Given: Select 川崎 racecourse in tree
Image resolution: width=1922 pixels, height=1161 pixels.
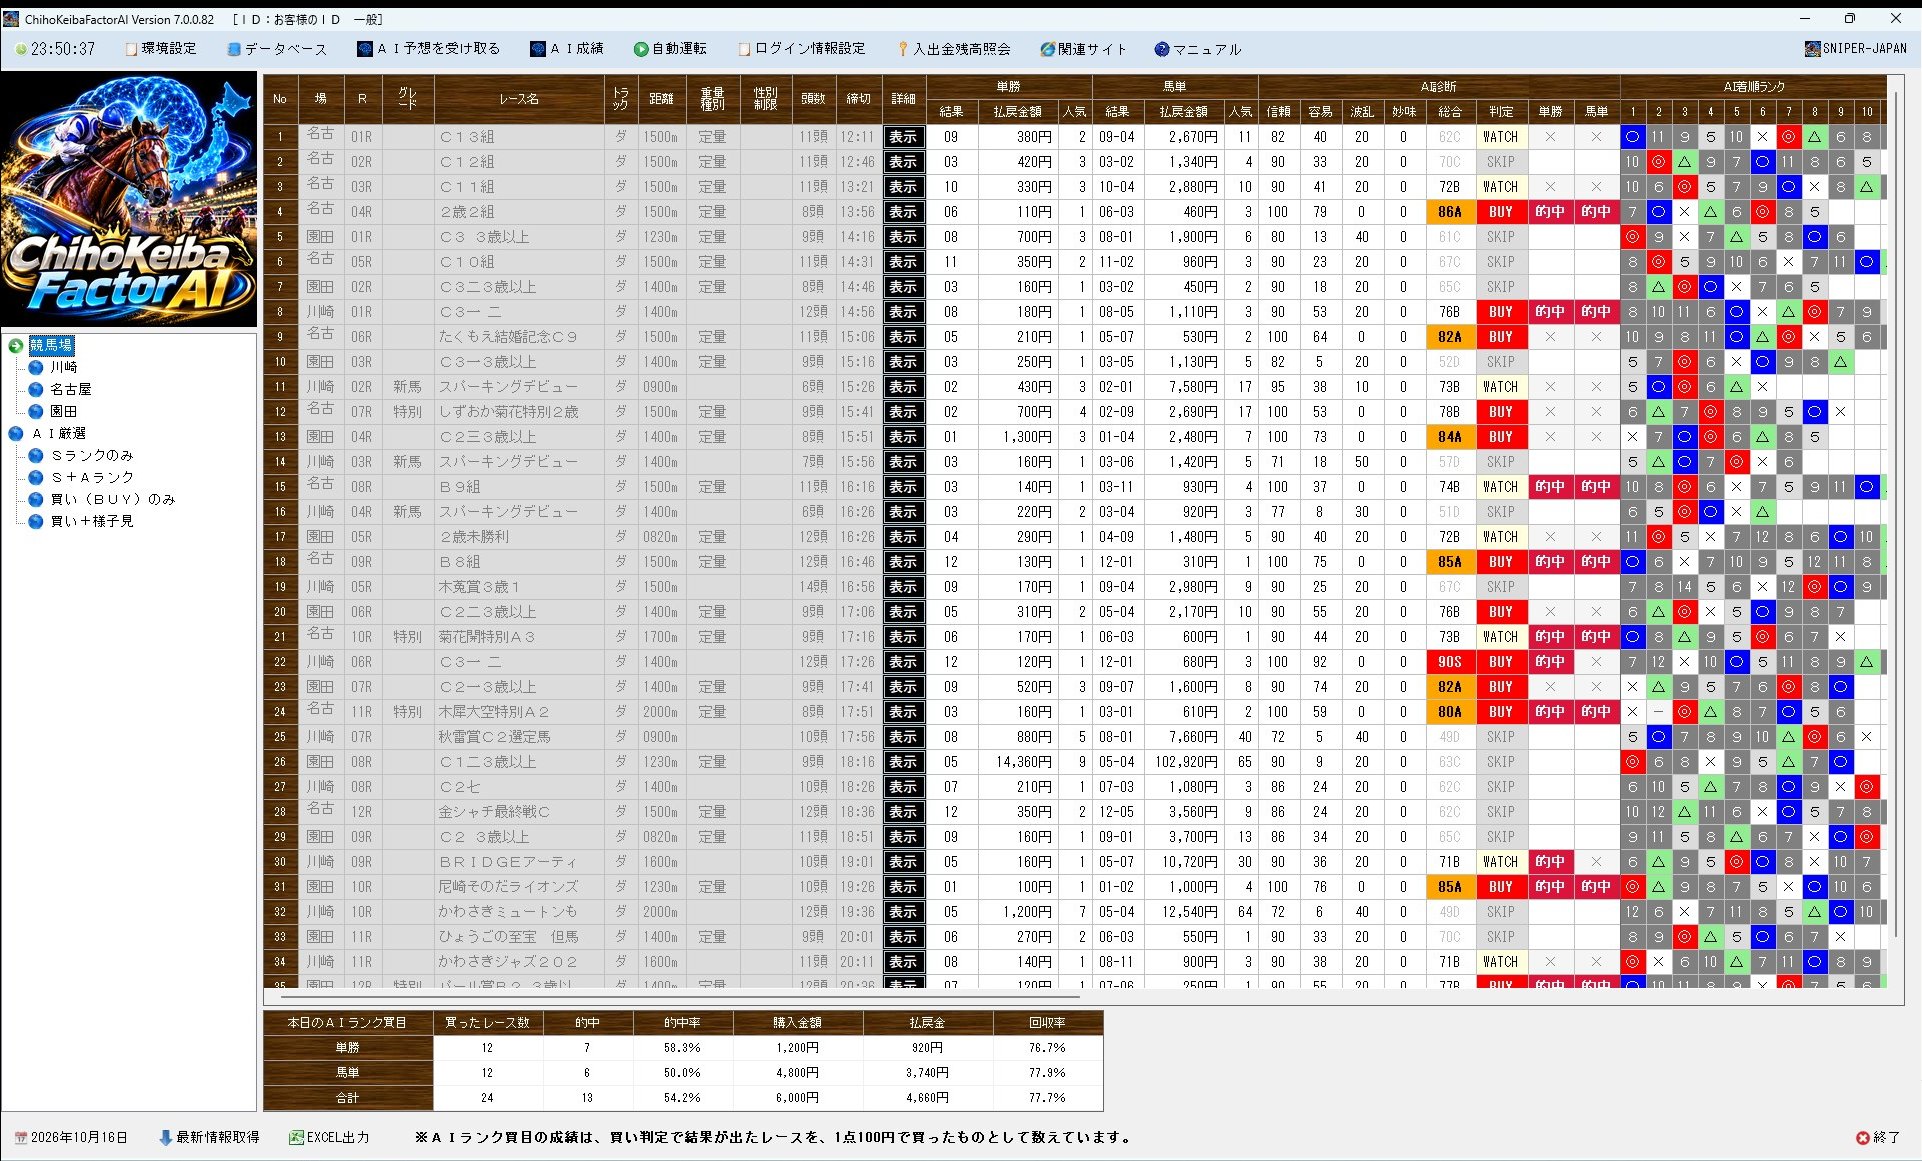Looking at the screenshot, I should pyautogui.click(x=64, y=367).
